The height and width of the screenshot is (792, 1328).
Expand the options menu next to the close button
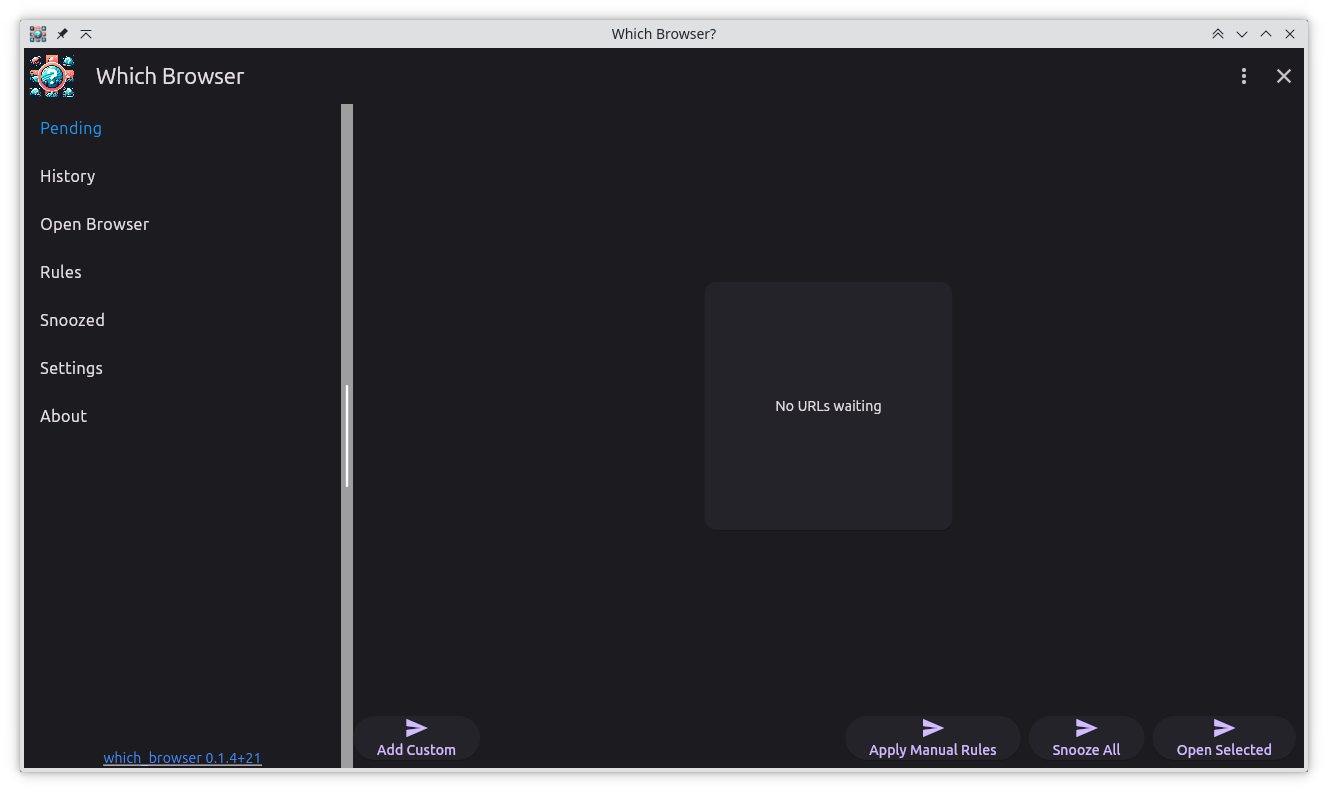coord(1243,76)
